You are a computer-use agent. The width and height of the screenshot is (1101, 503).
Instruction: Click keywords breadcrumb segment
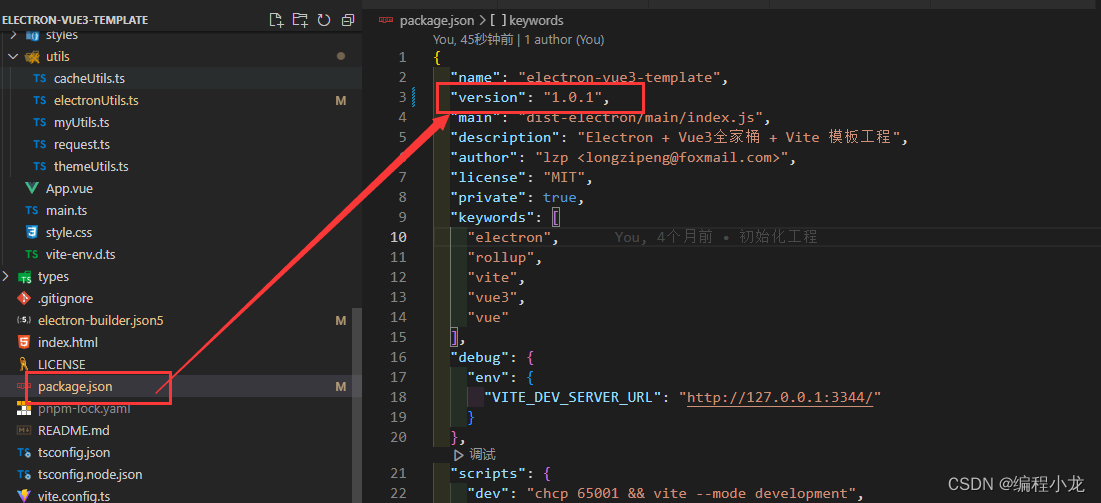click(x=536, y=20)
